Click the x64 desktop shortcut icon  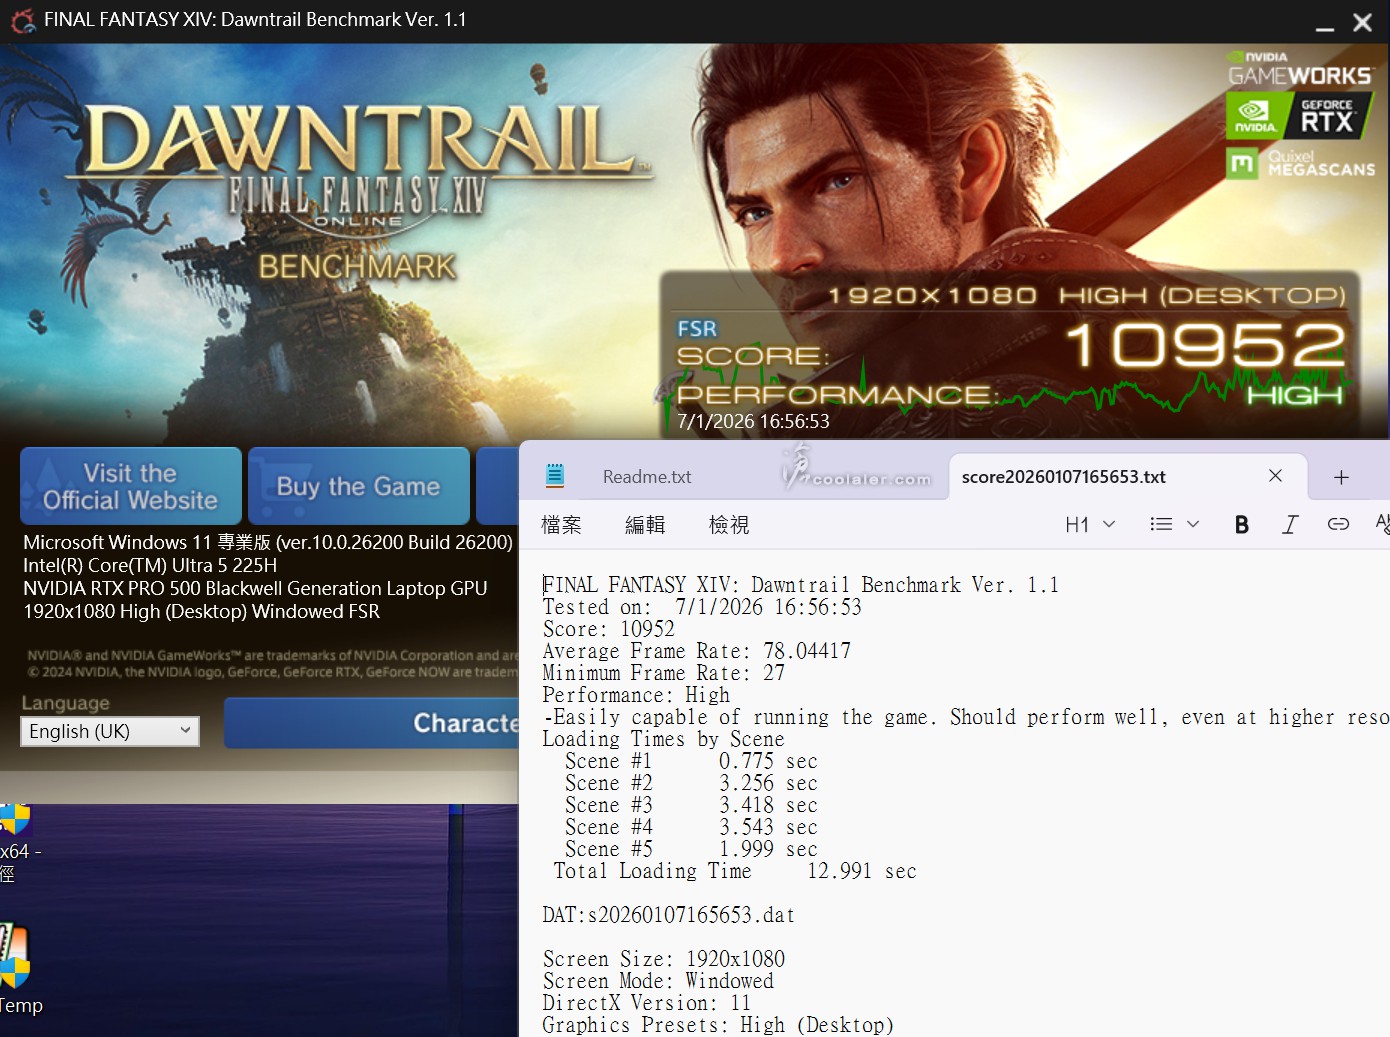point(16,820)
